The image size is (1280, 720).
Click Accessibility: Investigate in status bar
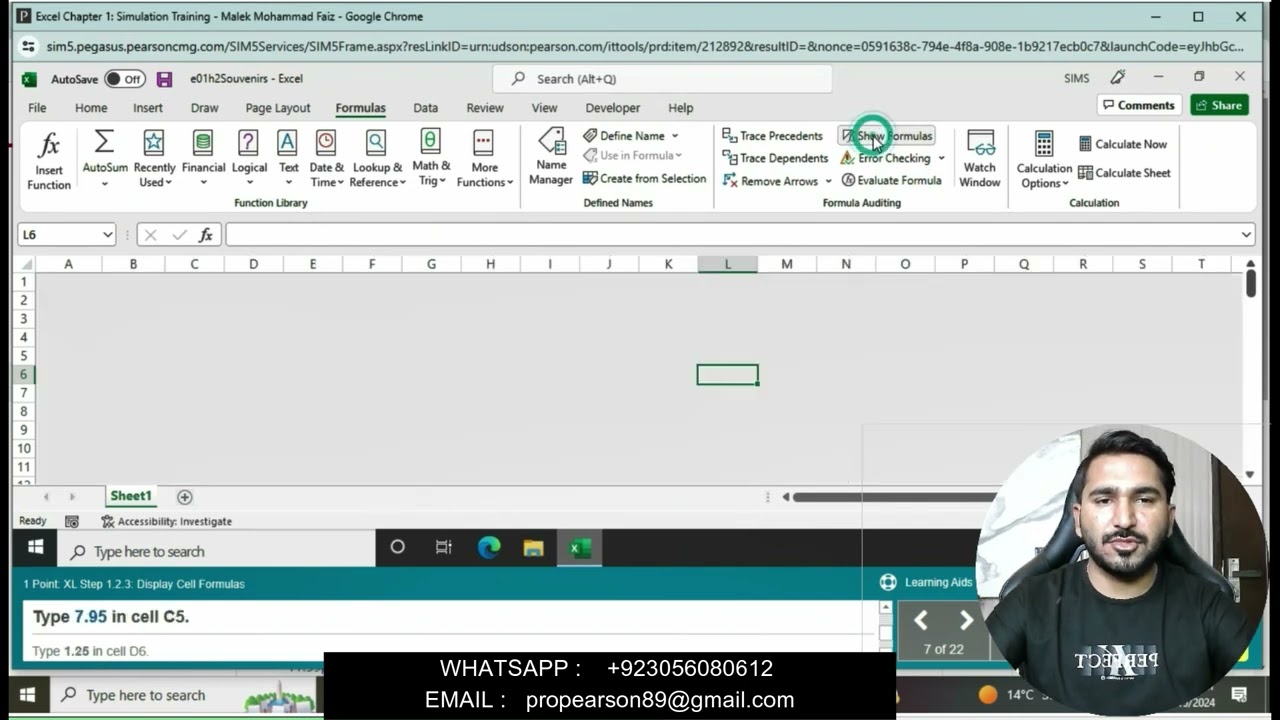pyautogui.click(x=166, y=521)
